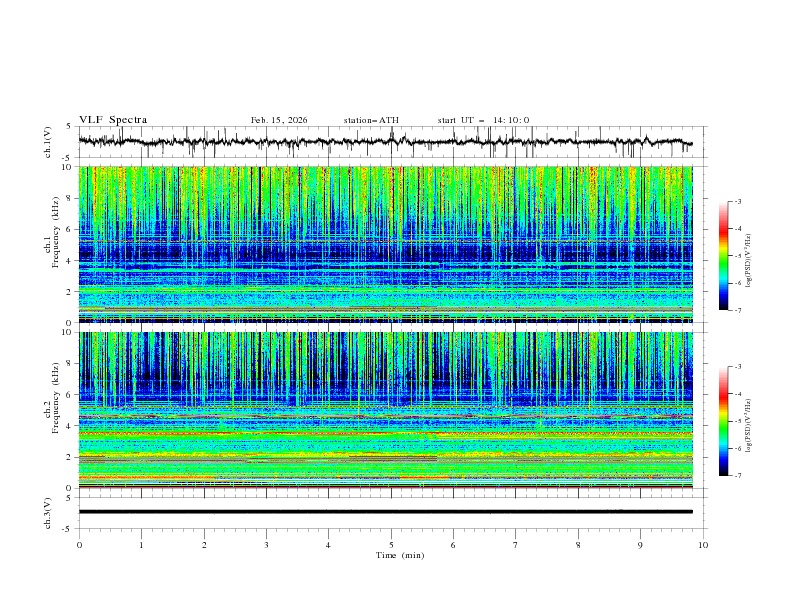Screen dimensions: 792x612
Task: Select the date text "Feb. 15, 2026"
Action: (x=279, y=120)
